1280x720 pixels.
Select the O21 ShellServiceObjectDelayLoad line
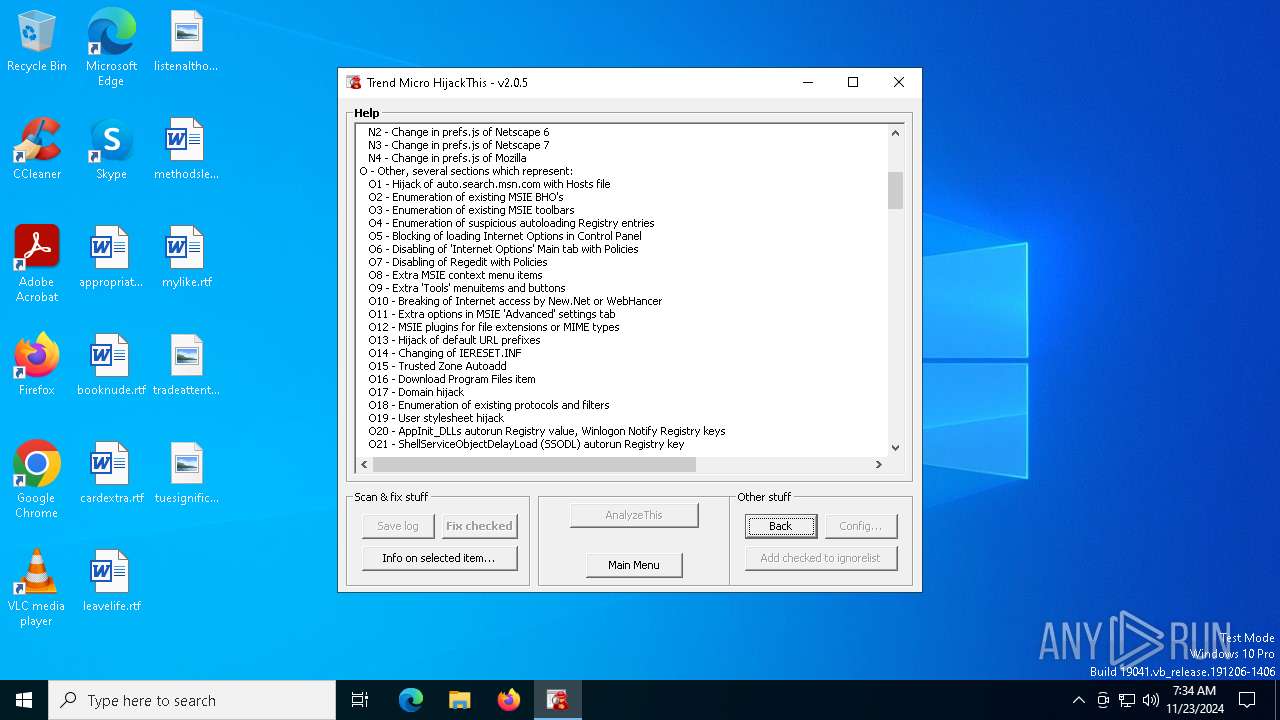point(526,444)
